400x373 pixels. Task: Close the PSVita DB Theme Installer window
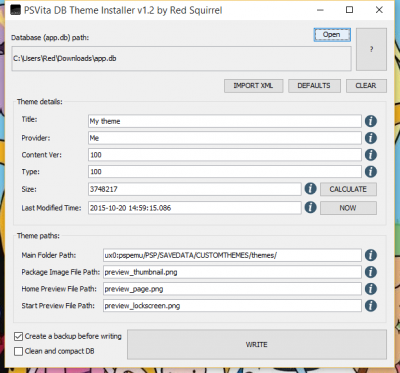click(379, 10)
